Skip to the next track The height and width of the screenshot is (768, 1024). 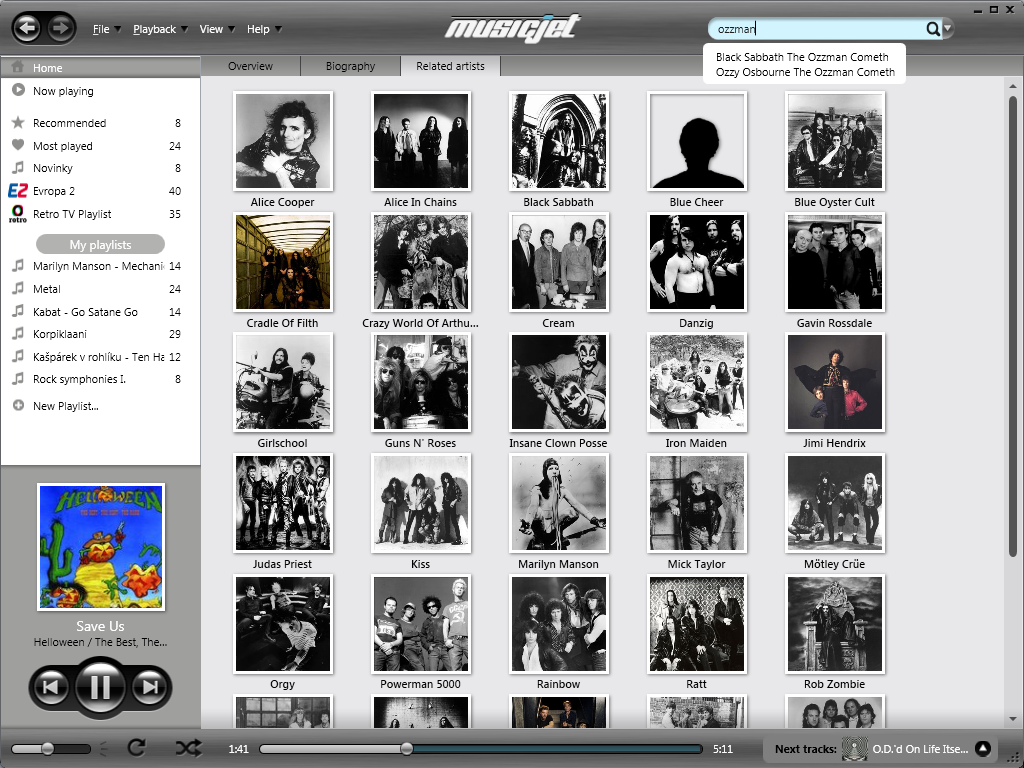point(150,687)
